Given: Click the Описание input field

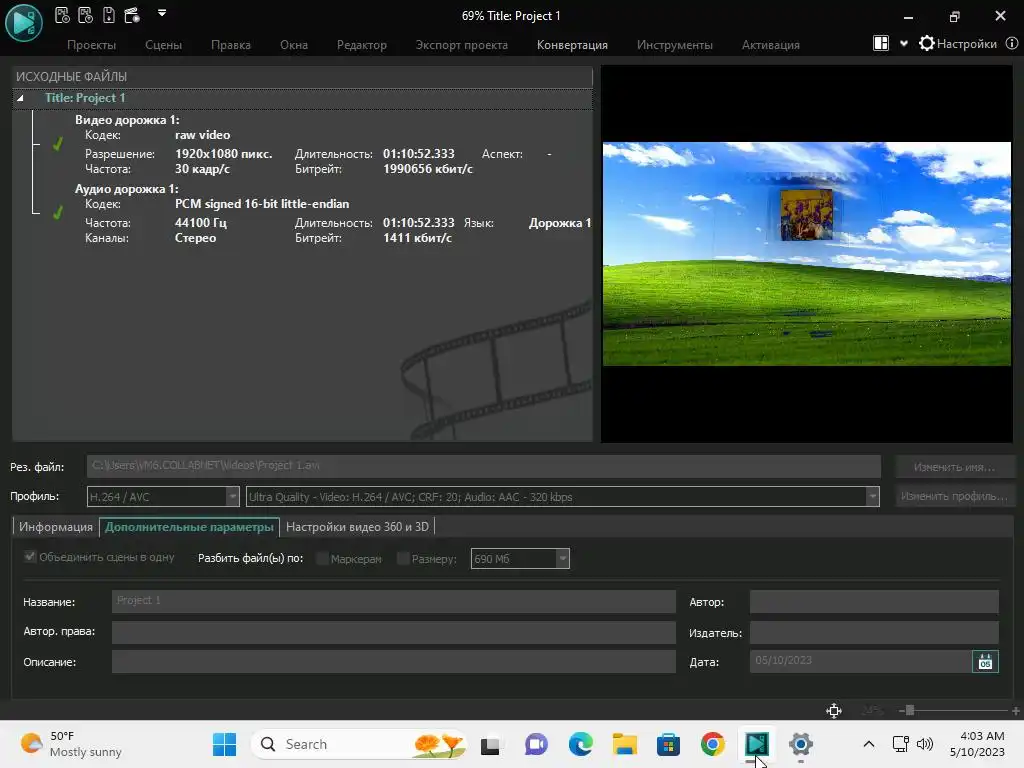Looking at the screenshot, I should [x=394, y=662].
